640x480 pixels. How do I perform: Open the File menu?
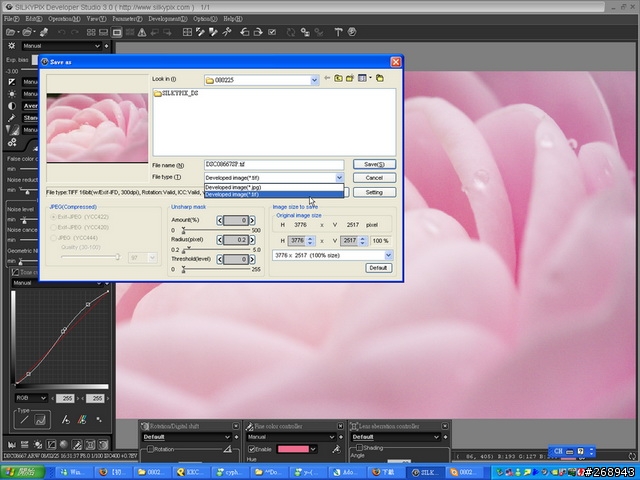11,19
